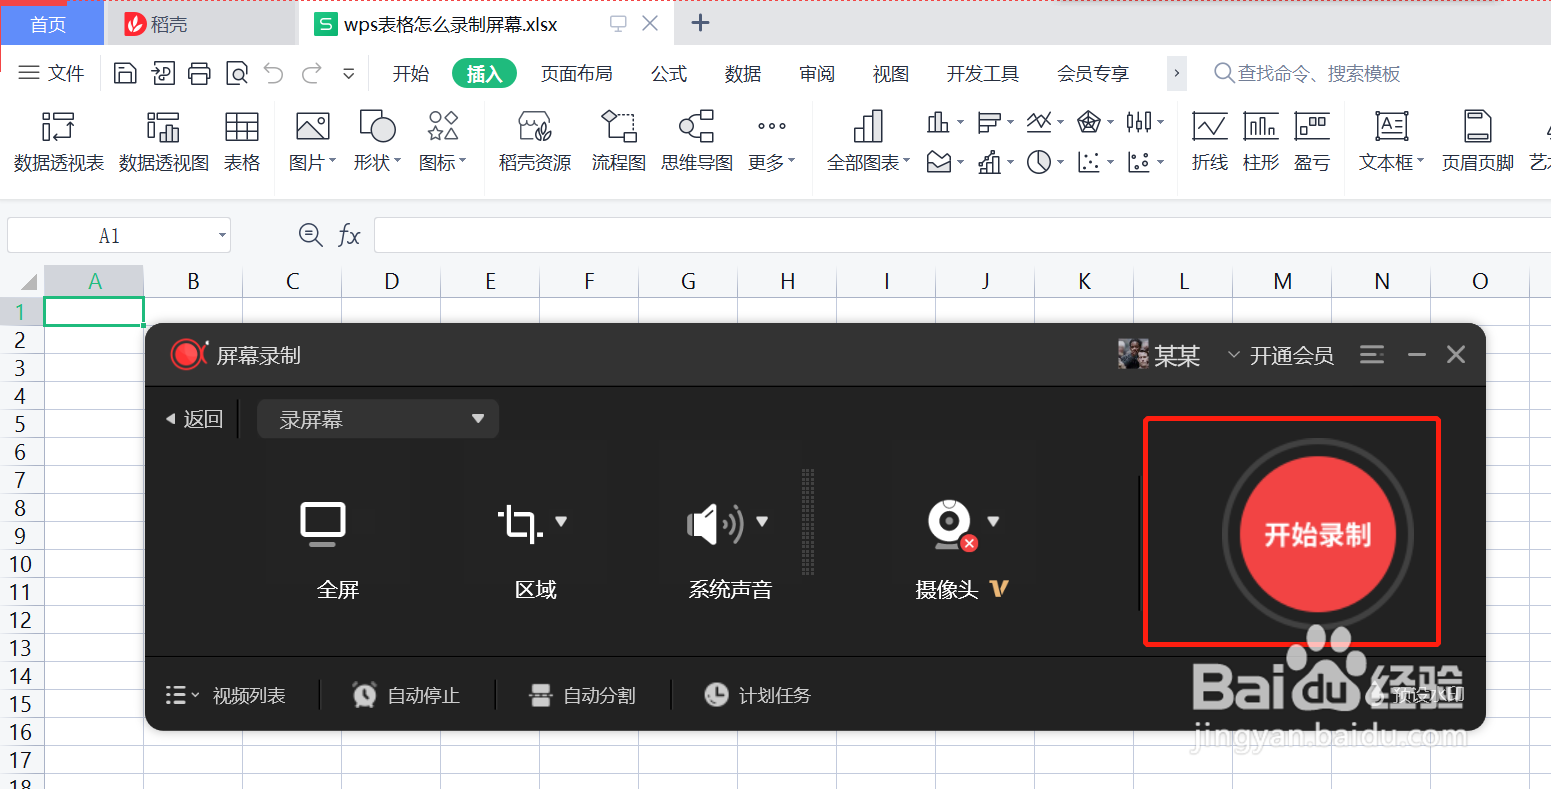Insert a mind map (思维导图)
Image resolution: width=1551 pixels, height=789 pixels.
696,140
